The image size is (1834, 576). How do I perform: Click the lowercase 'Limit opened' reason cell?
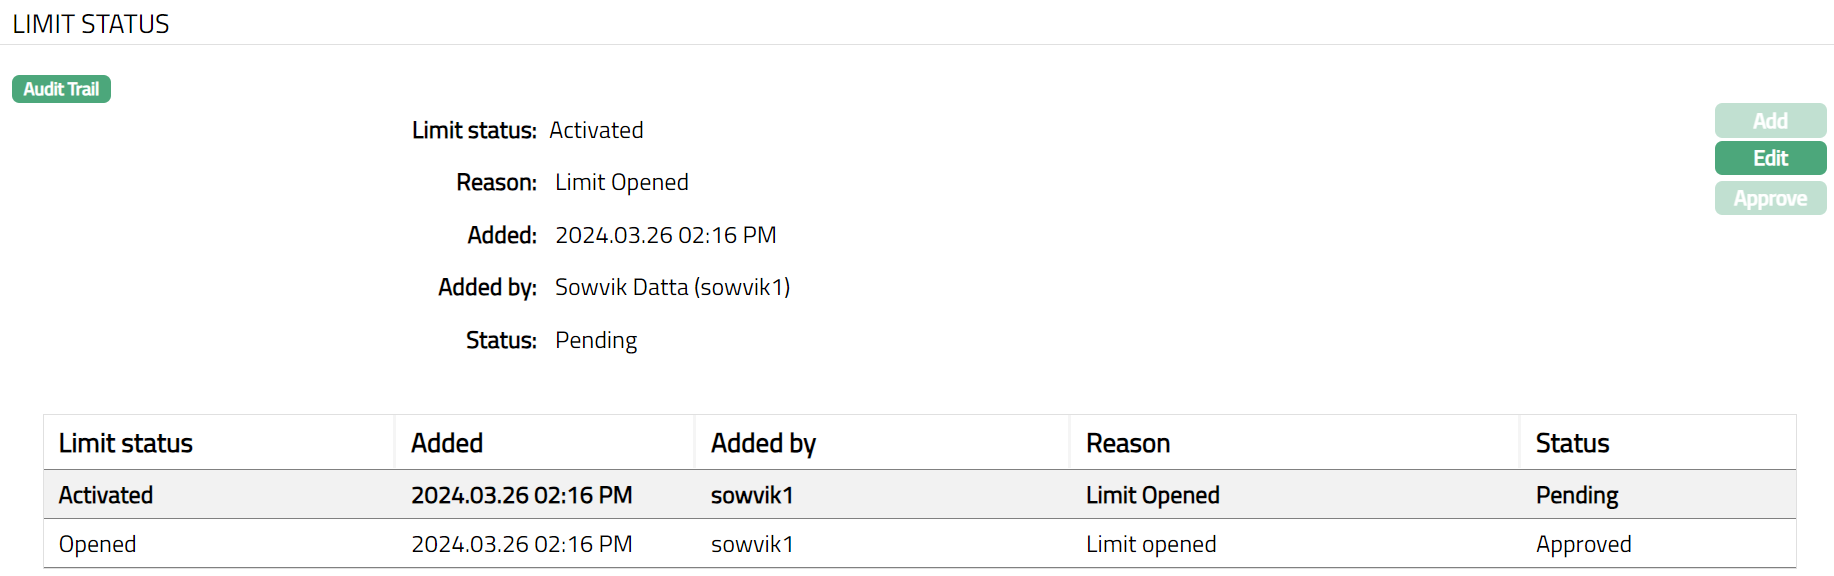[x=1151, y=544]
